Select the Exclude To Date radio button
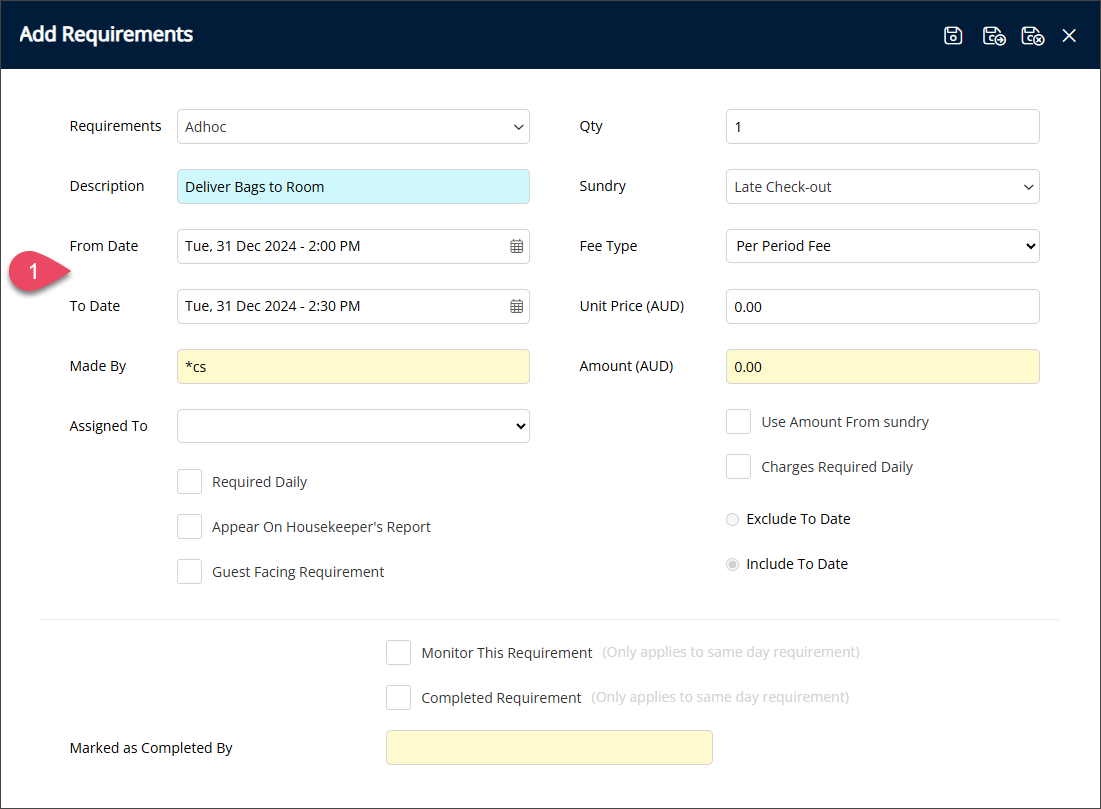The image size is (1101, 809). (x=732, y=520)
